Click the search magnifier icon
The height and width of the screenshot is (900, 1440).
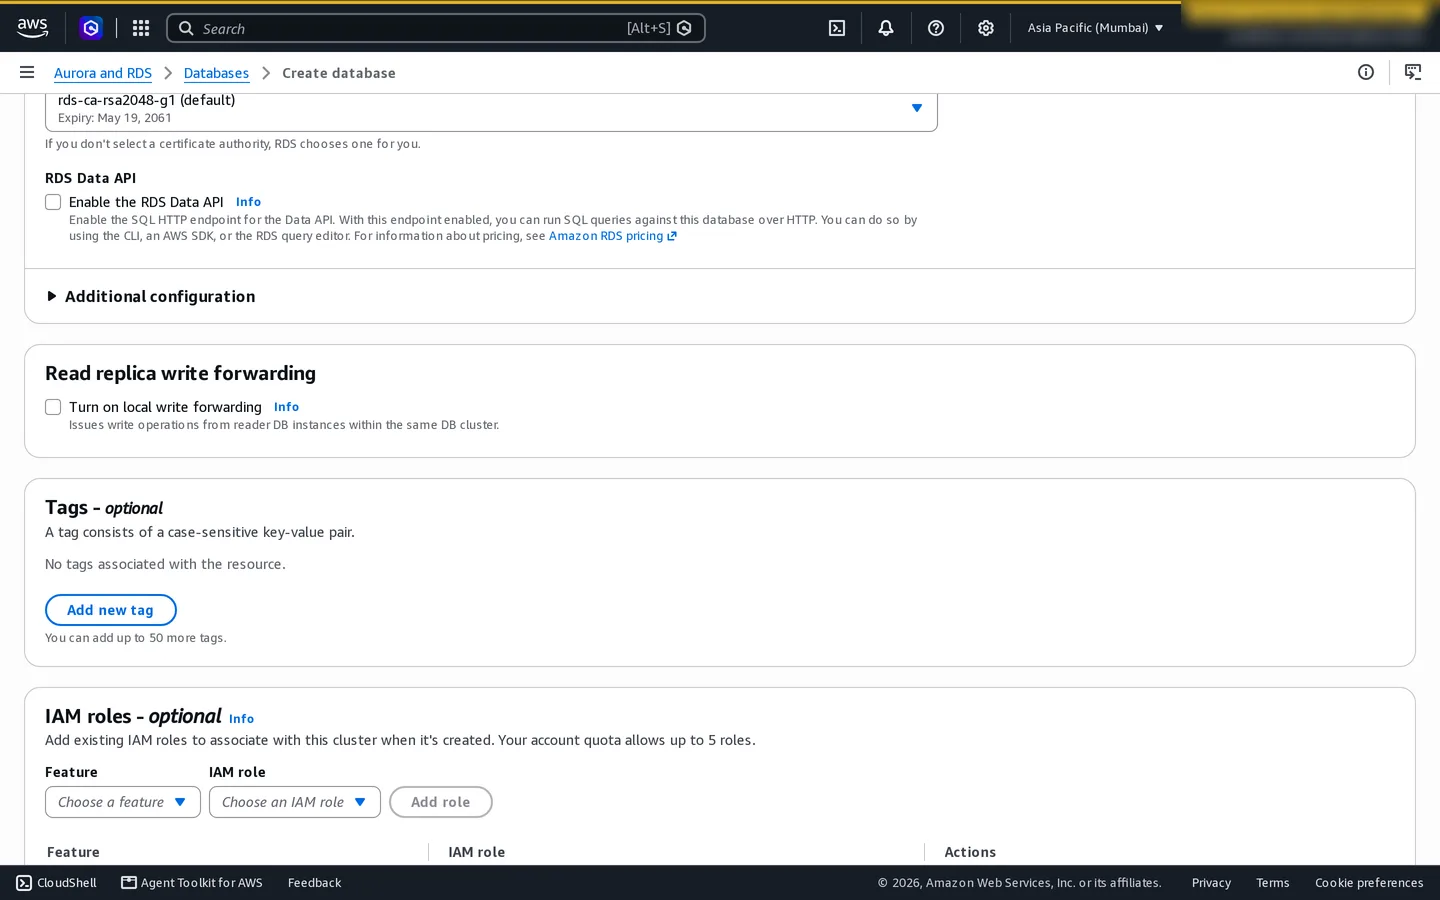186,28
